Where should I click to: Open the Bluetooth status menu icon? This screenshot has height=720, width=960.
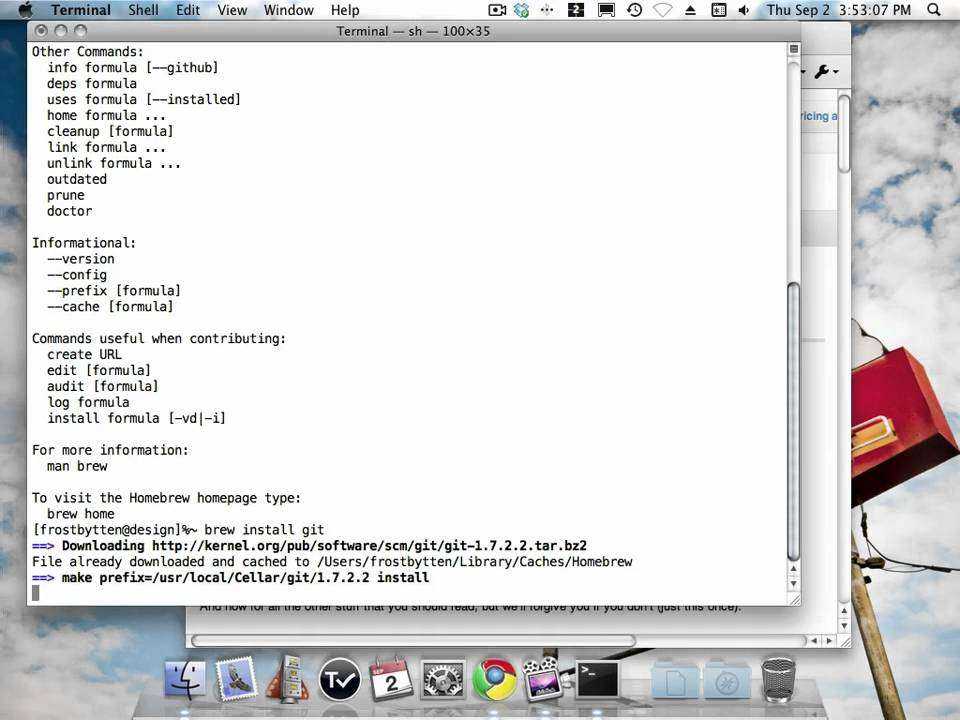click(x=718, y=10)
